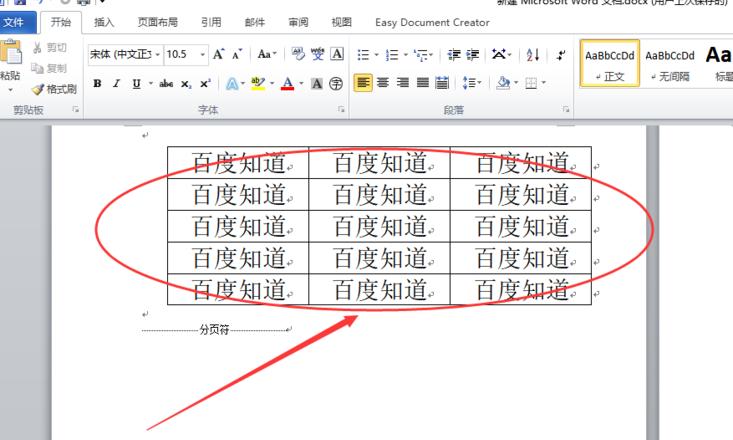
Task: Click the decrease indent icon
Action: pos(454,55)
